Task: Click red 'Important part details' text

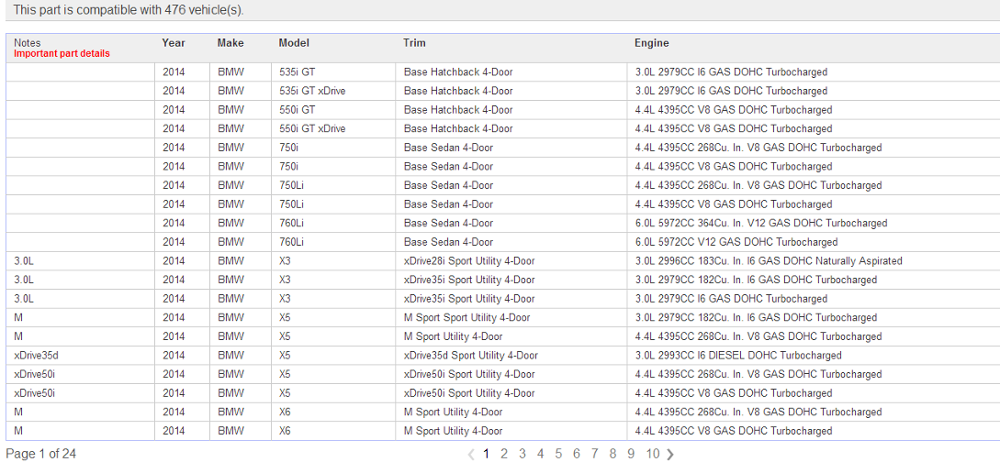Action: pos(62,54)
